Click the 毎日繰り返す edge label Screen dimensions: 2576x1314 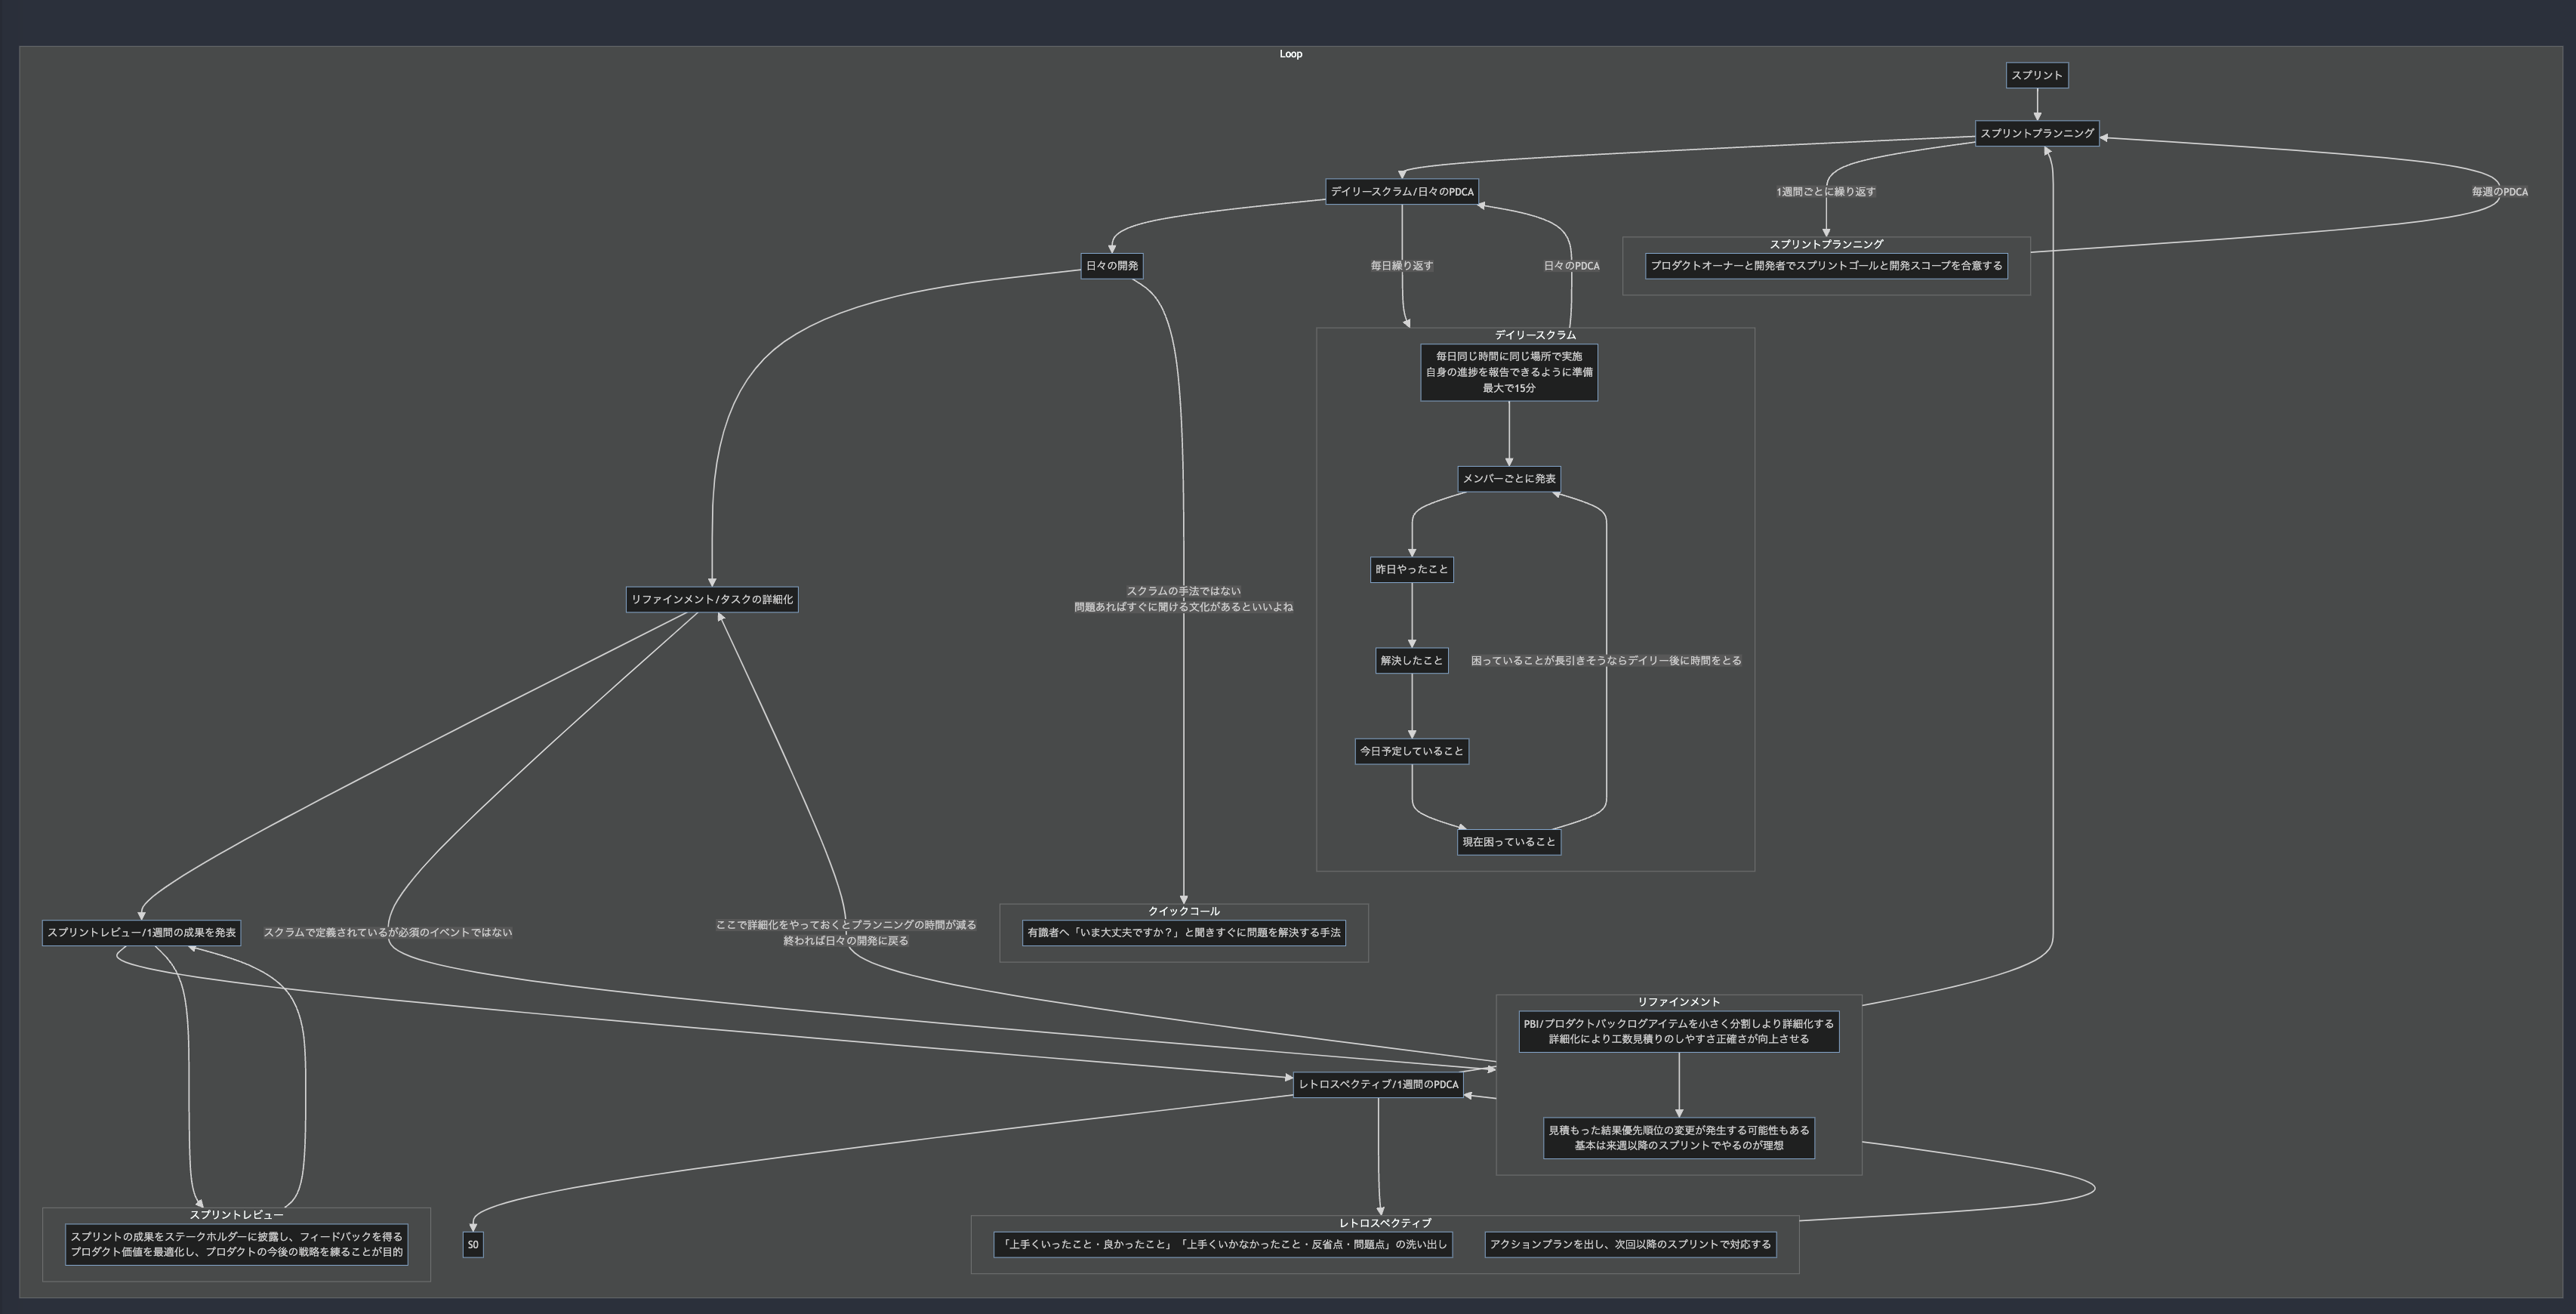pos(1401,265)
